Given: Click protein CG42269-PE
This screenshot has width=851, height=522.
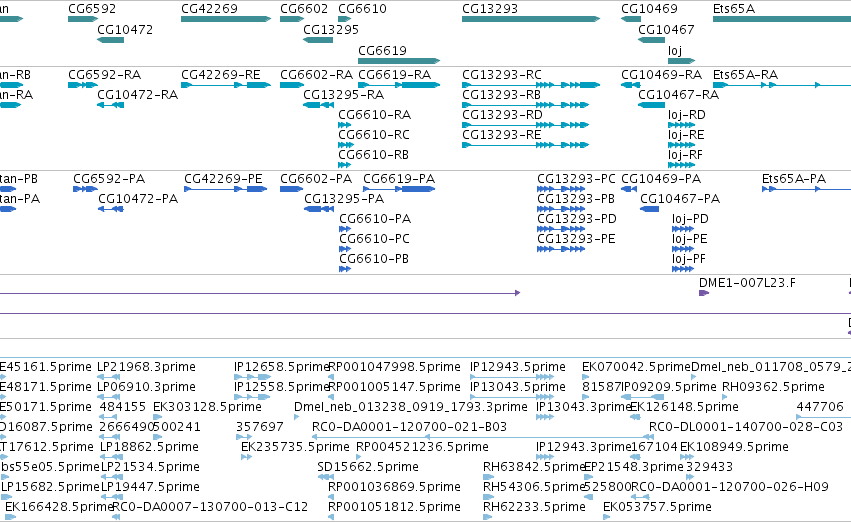Looking at the screenshot, I should tap(223, 179).
